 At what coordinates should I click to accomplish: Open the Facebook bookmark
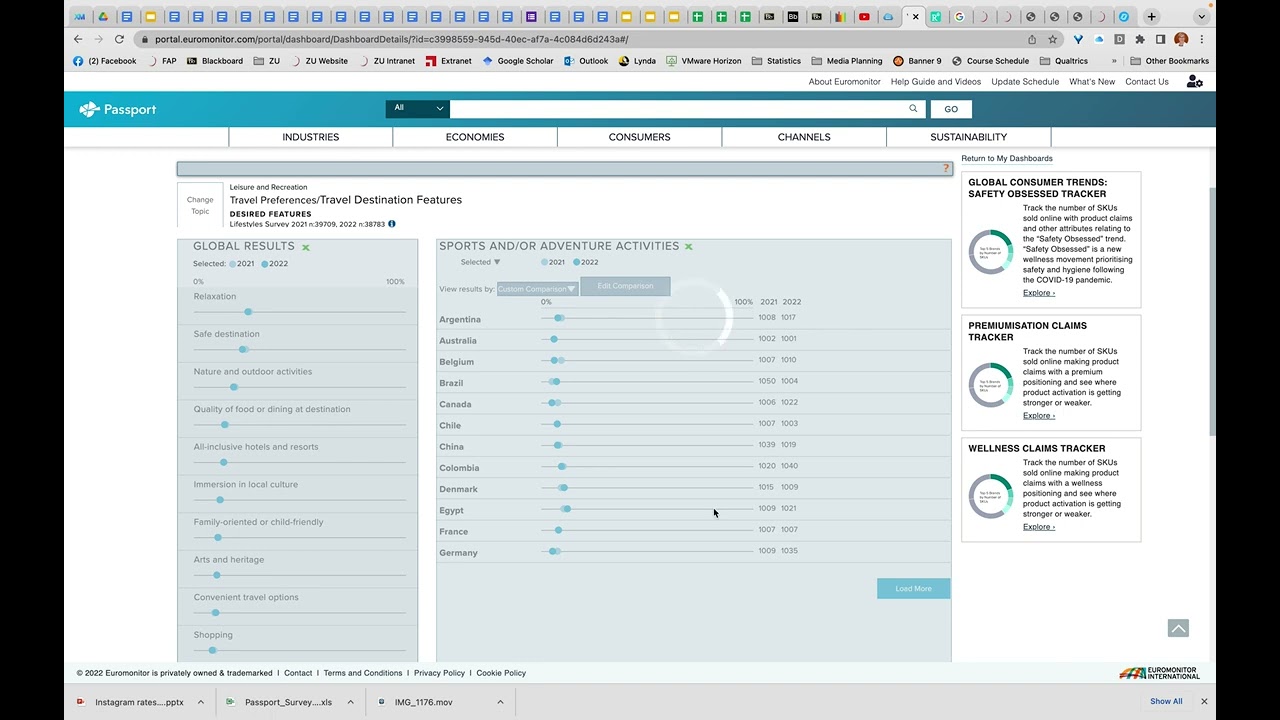(x=105, y=61)
